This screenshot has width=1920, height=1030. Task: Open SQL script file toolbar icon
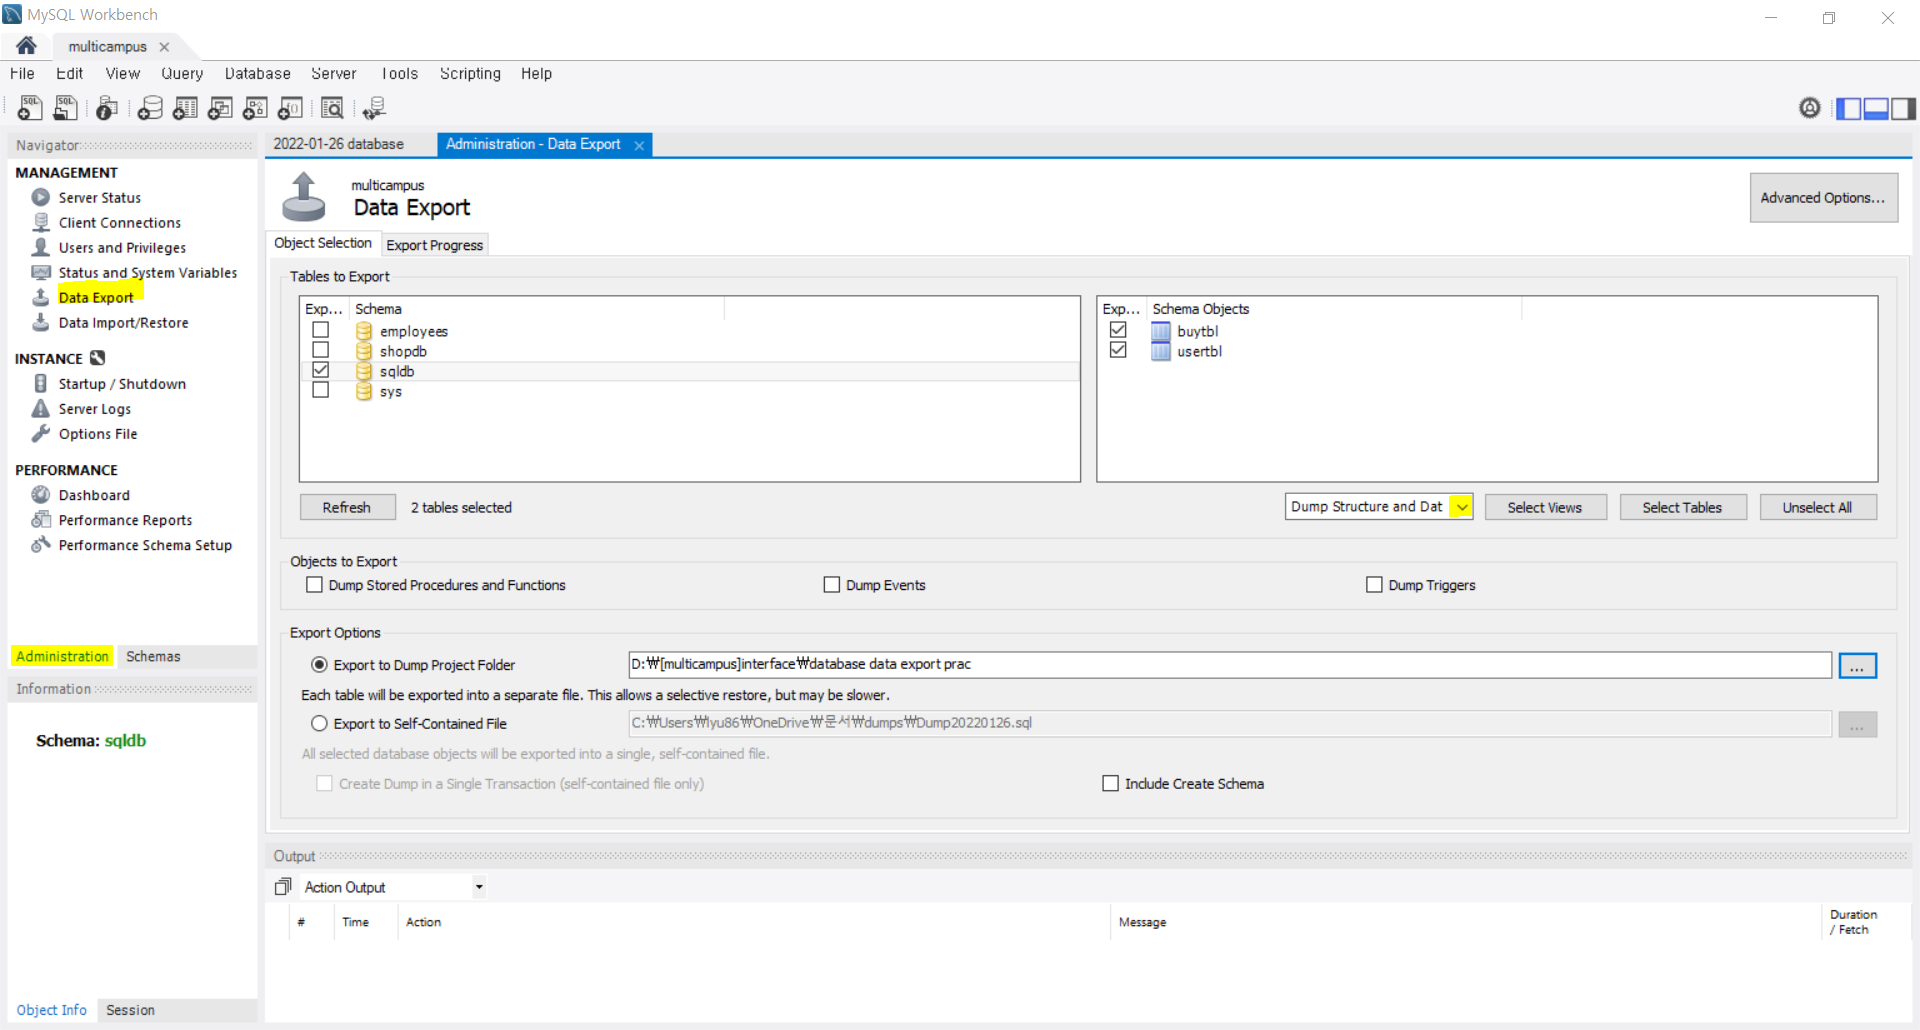[x=65, y=108]
